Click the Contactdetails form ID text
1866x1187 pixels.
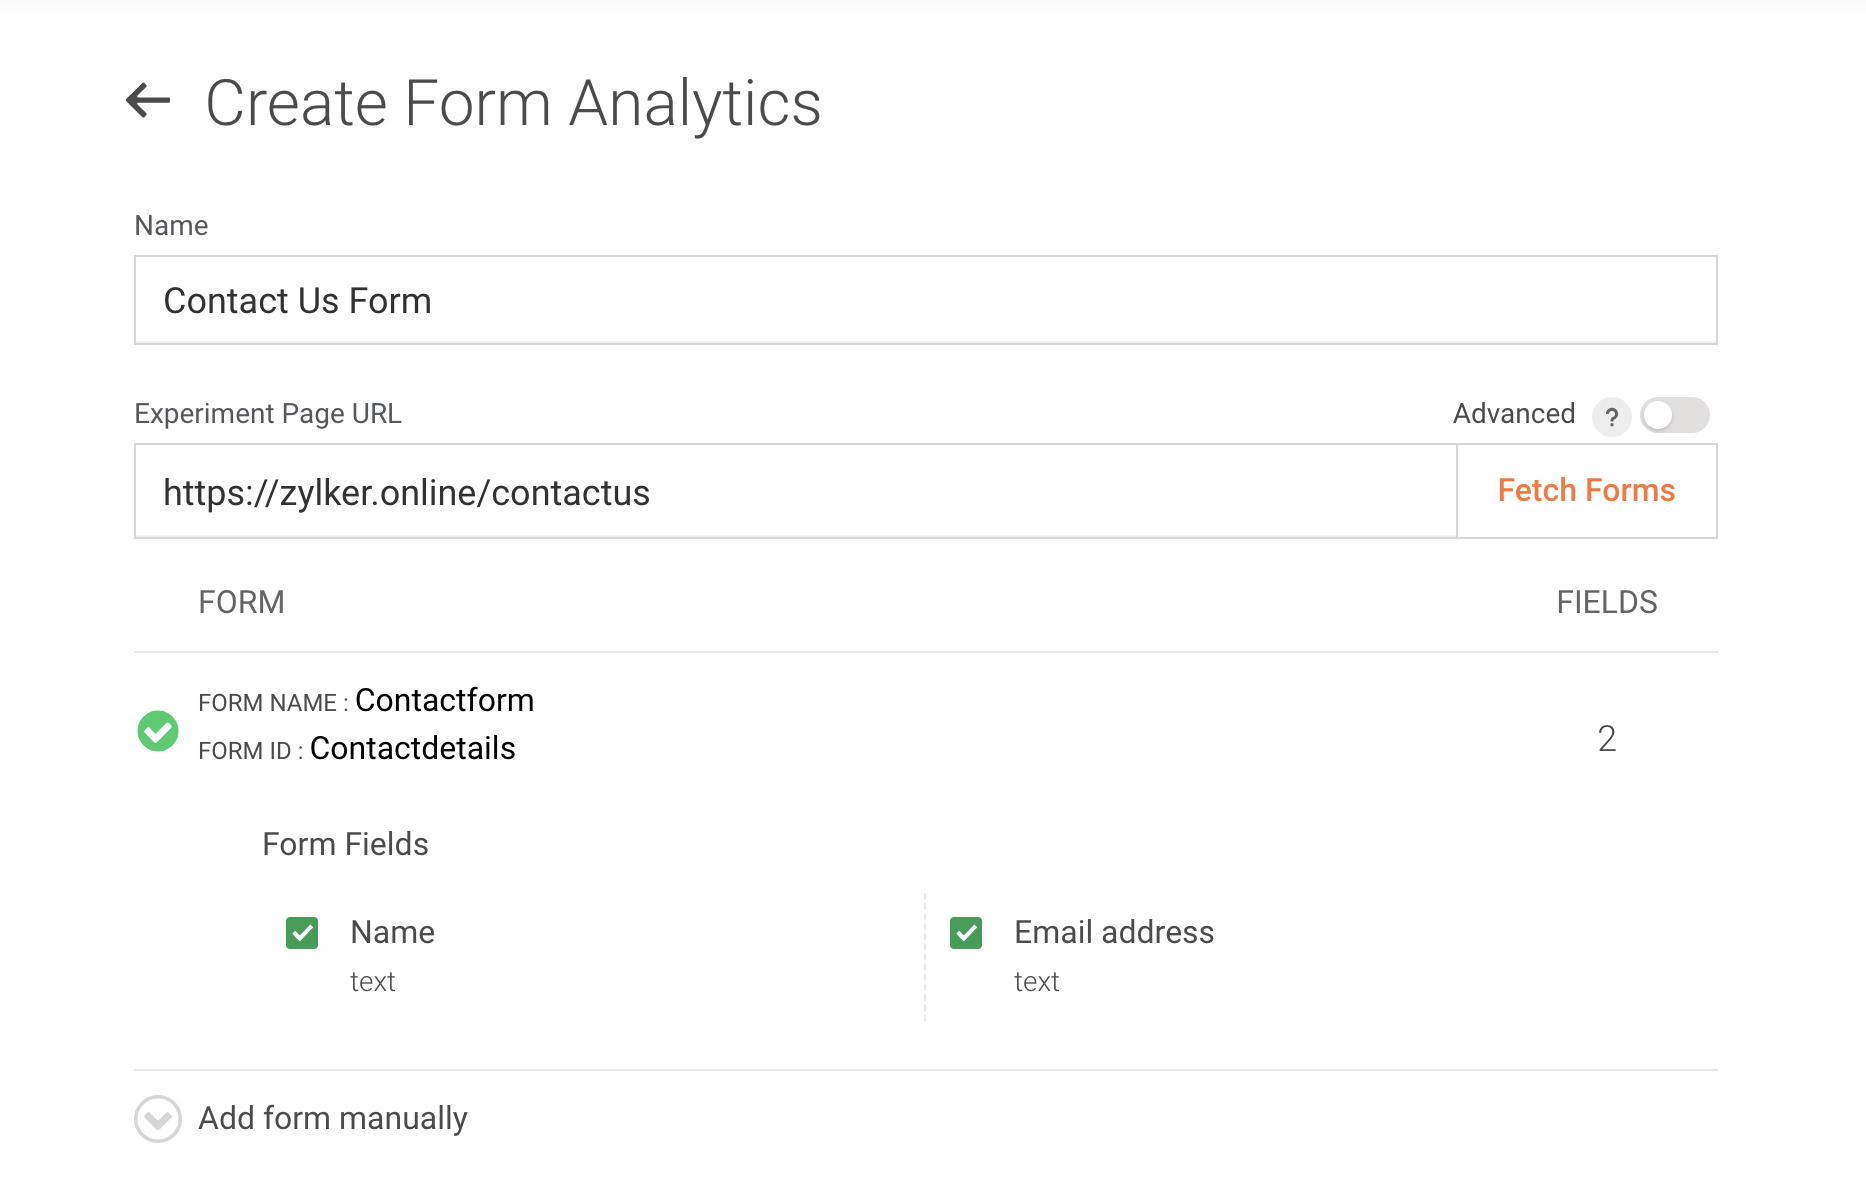[412, 748]
